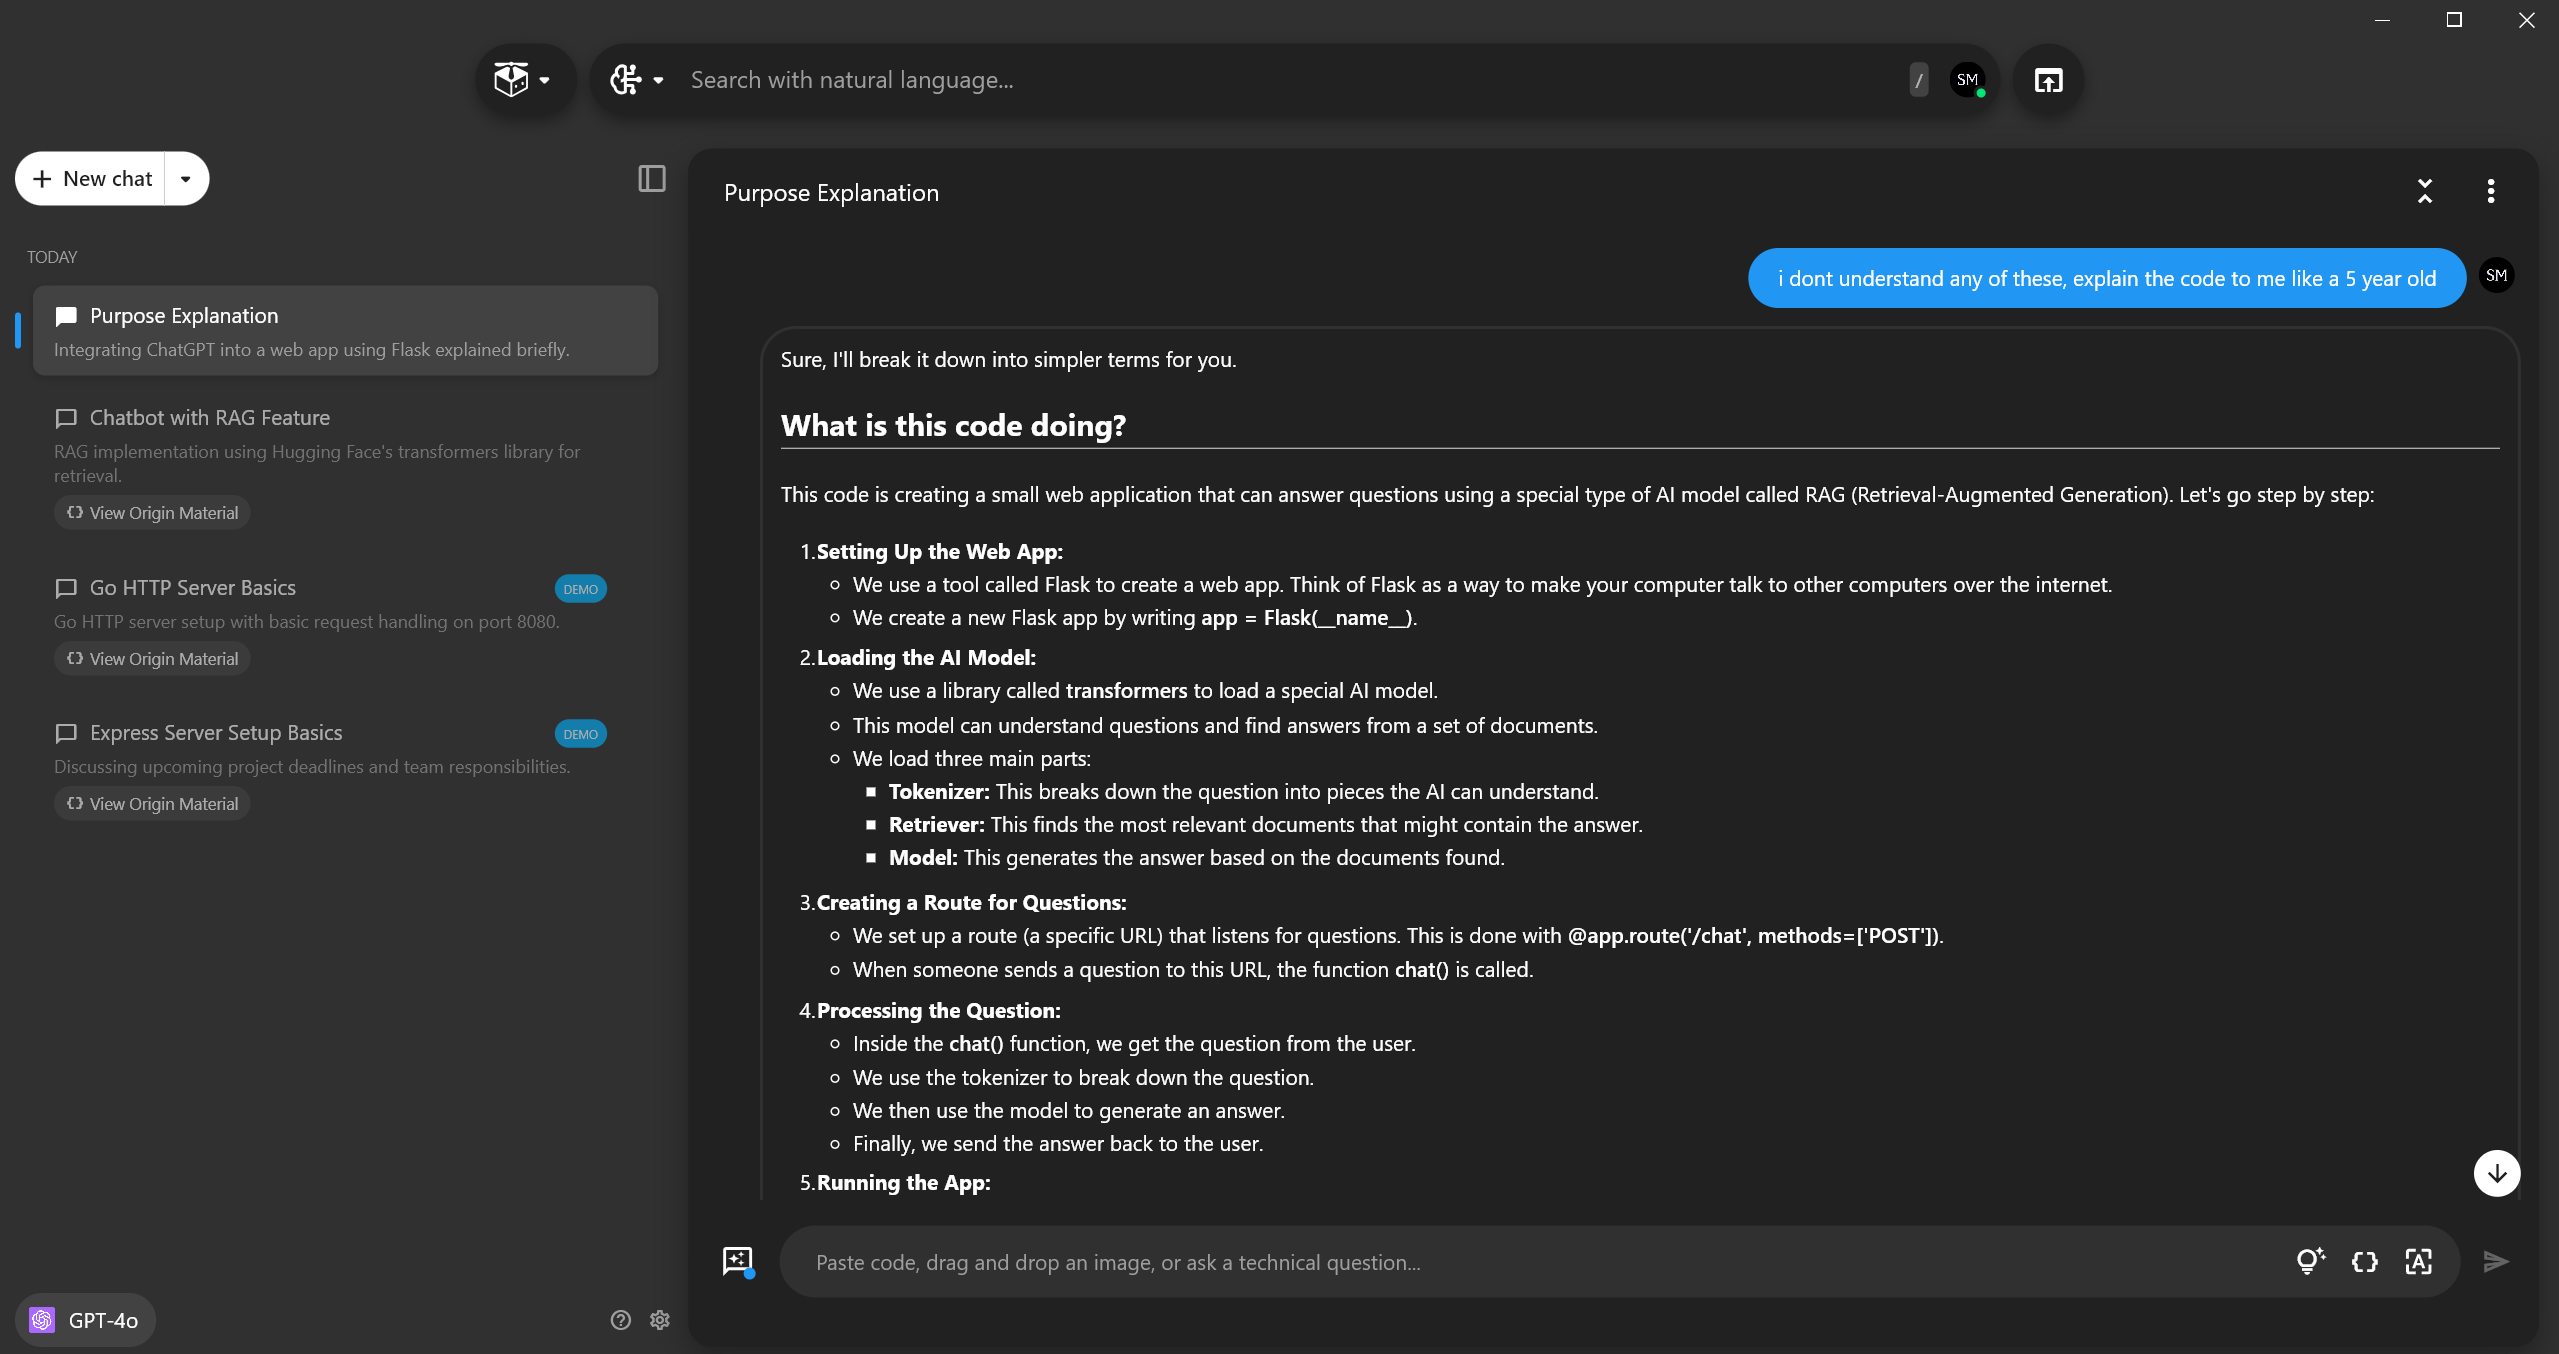Click the pop-out window icon in top bar
This screenshot has width=2559, height=1354.
pos(2048,80)
